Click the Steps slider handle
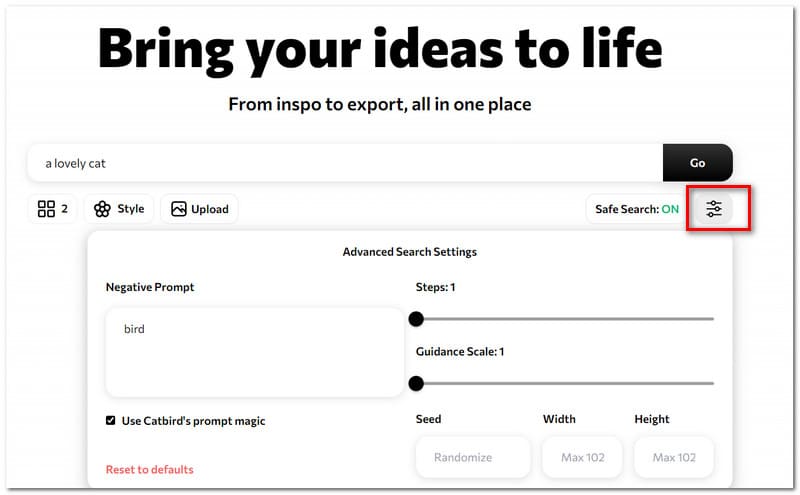 click(x=416, y=319)
